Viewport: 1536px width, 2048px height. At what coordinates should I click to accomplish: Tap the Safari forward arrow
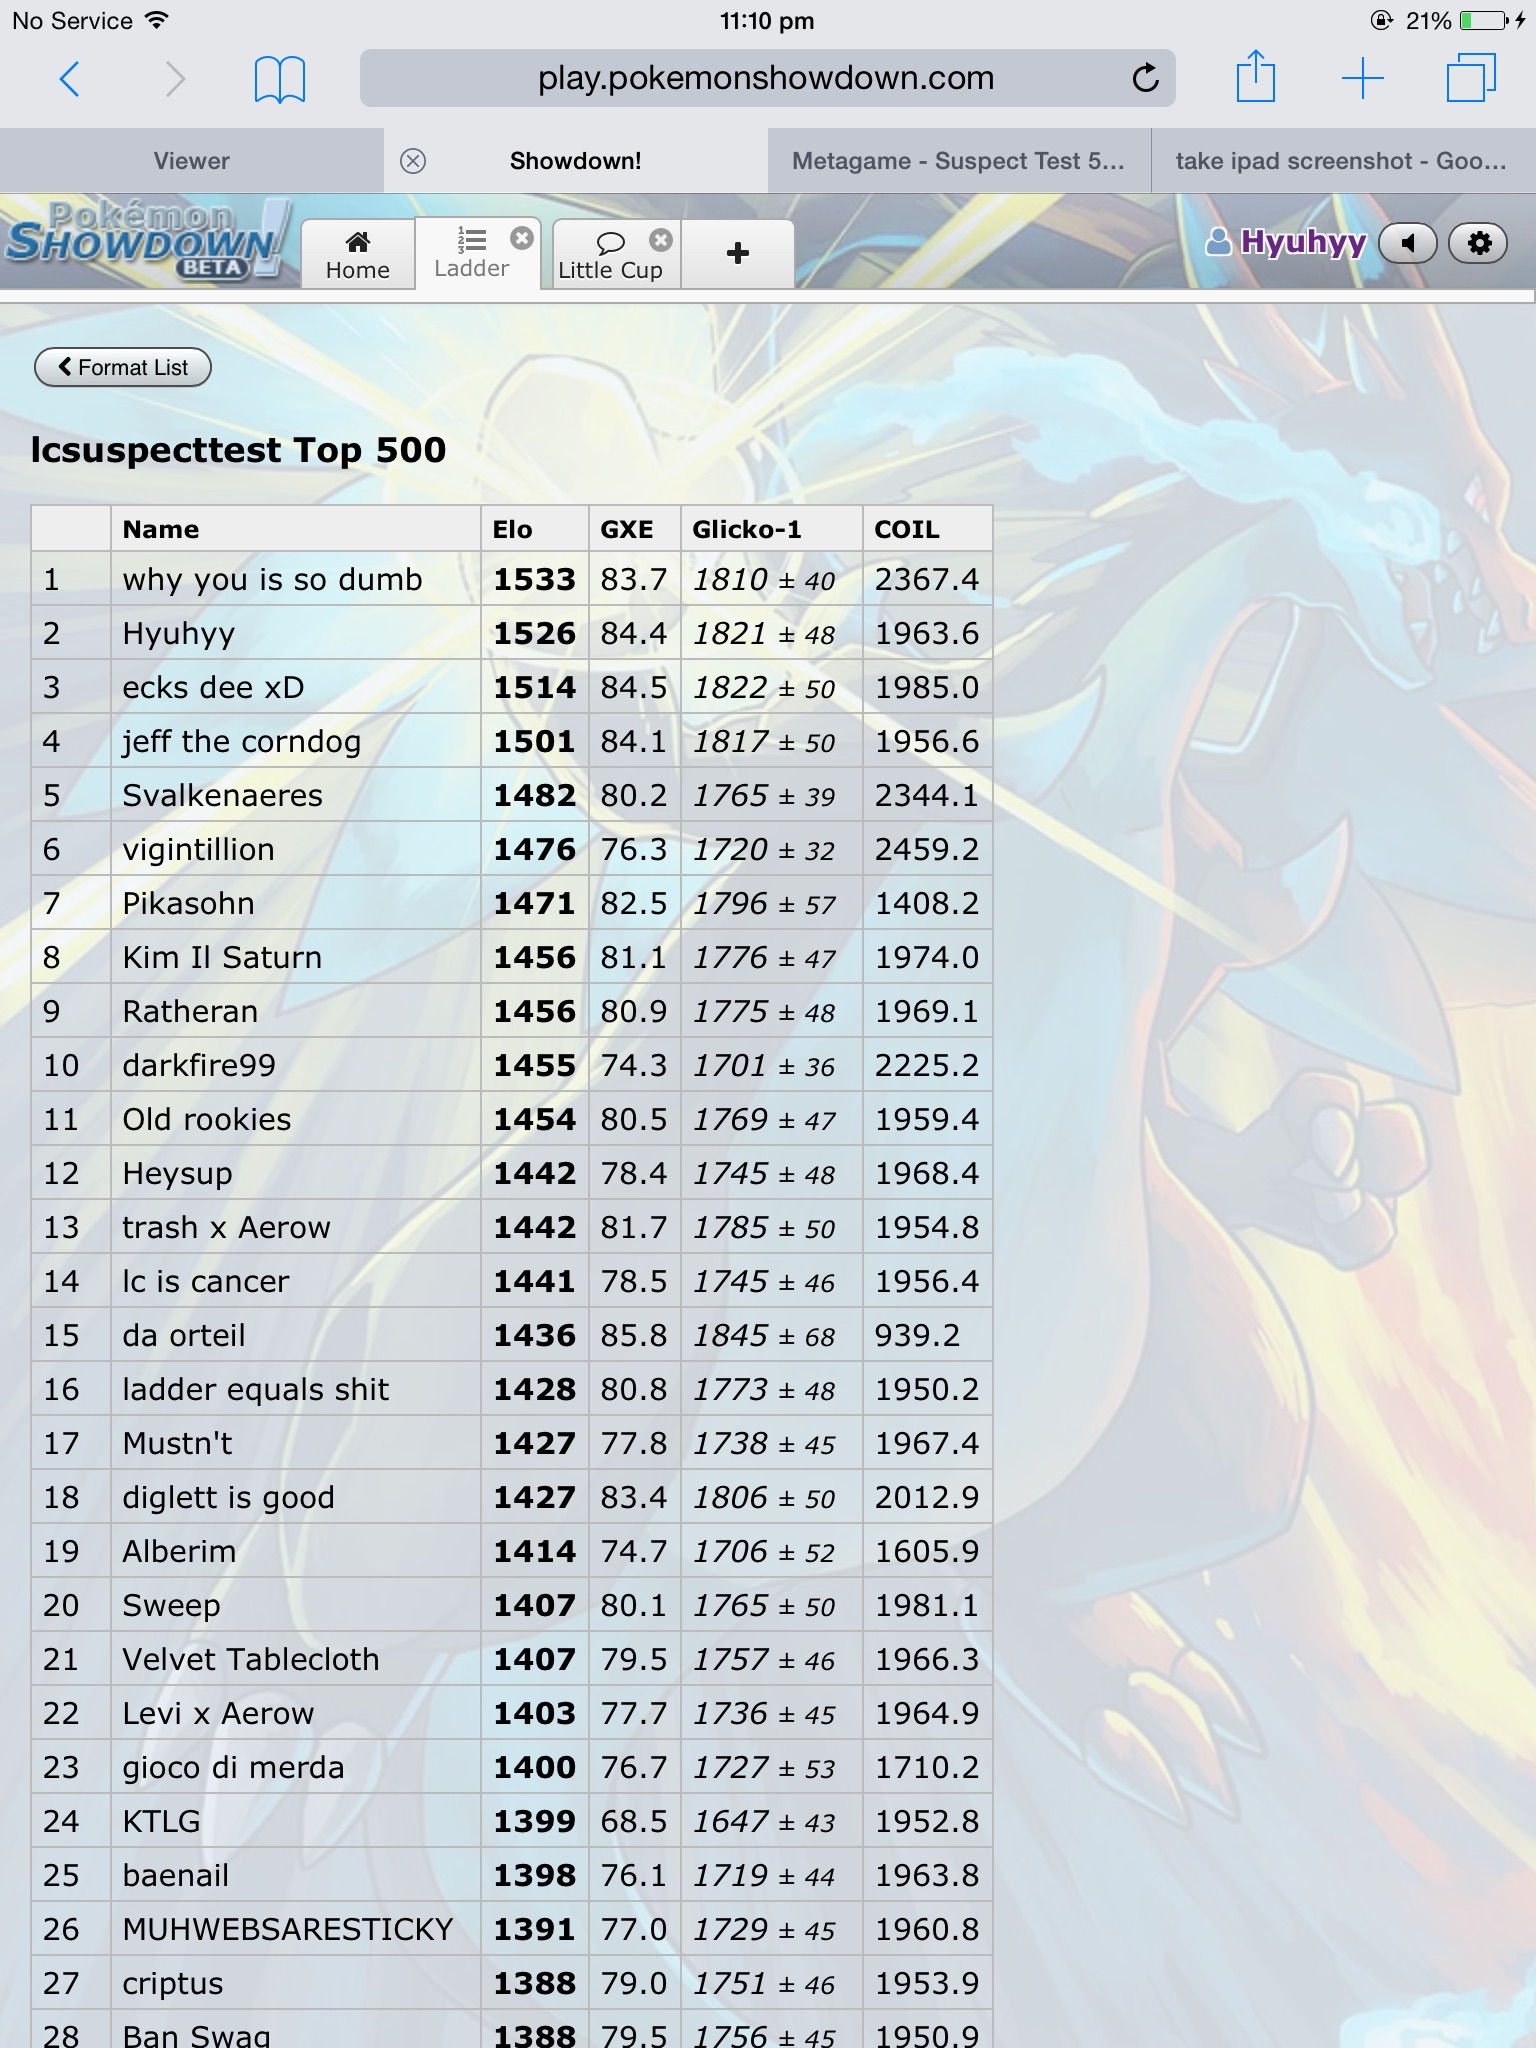[x=175, y=78]
